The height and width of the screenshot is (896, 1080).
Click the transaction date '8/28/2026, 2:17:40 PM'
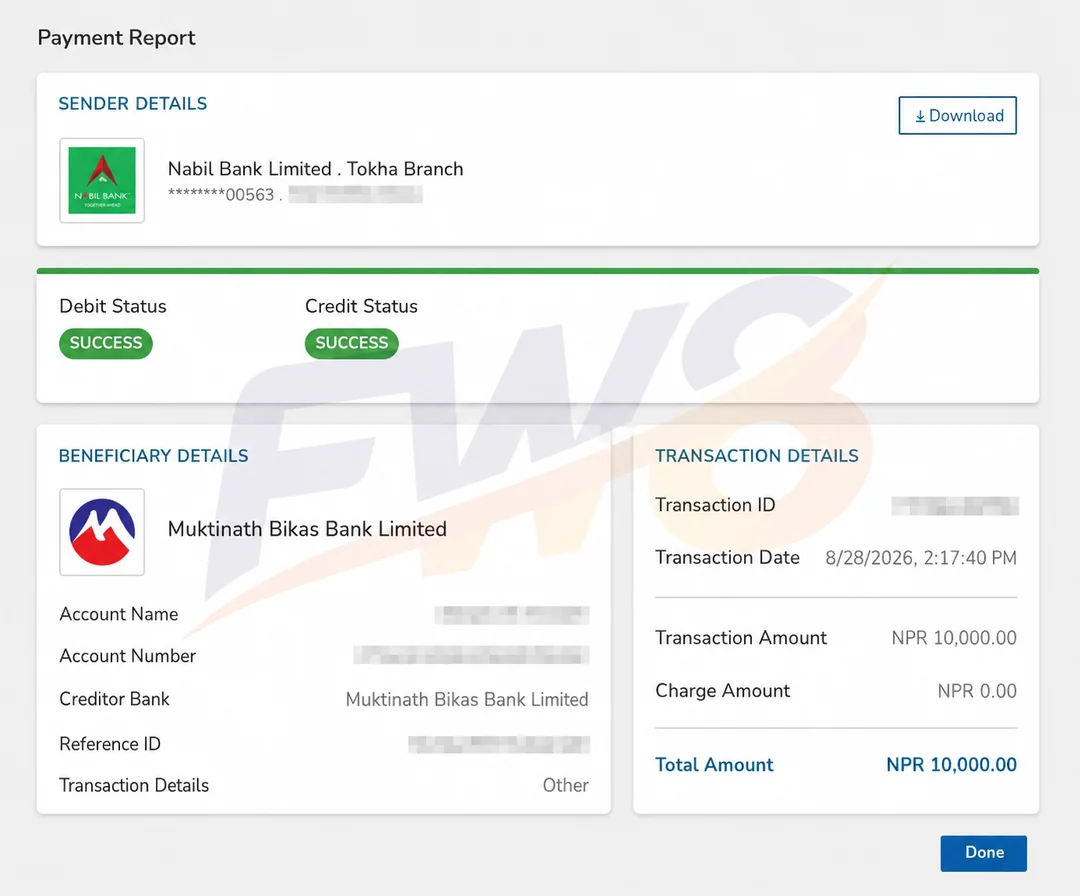pyautogui.click(x=921, y=558)
